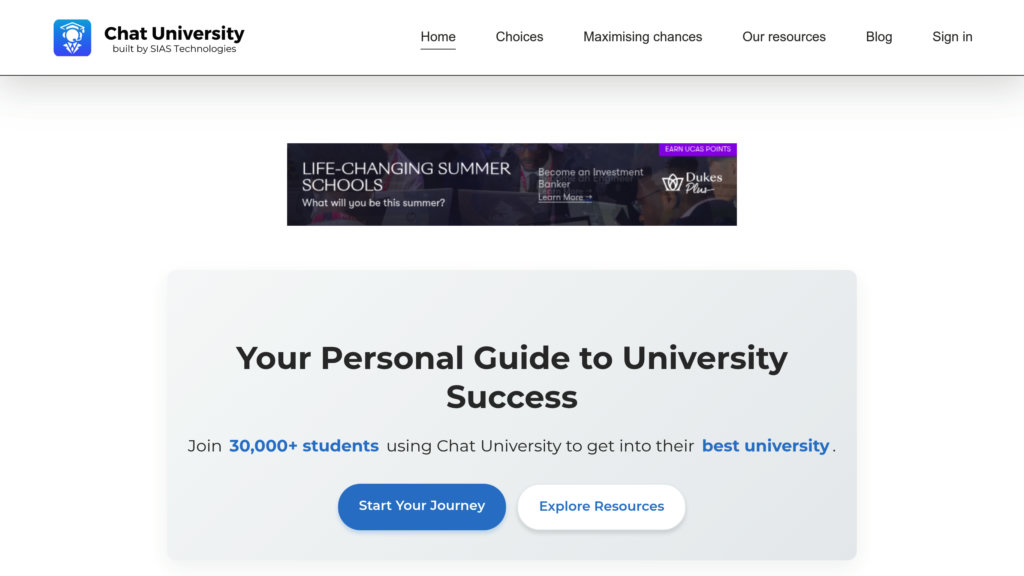Image resolution: width=1024 pixels, height=576 pixels.
Task: Click the purple Earn UCAS Points badge
Action: (698, 149)
